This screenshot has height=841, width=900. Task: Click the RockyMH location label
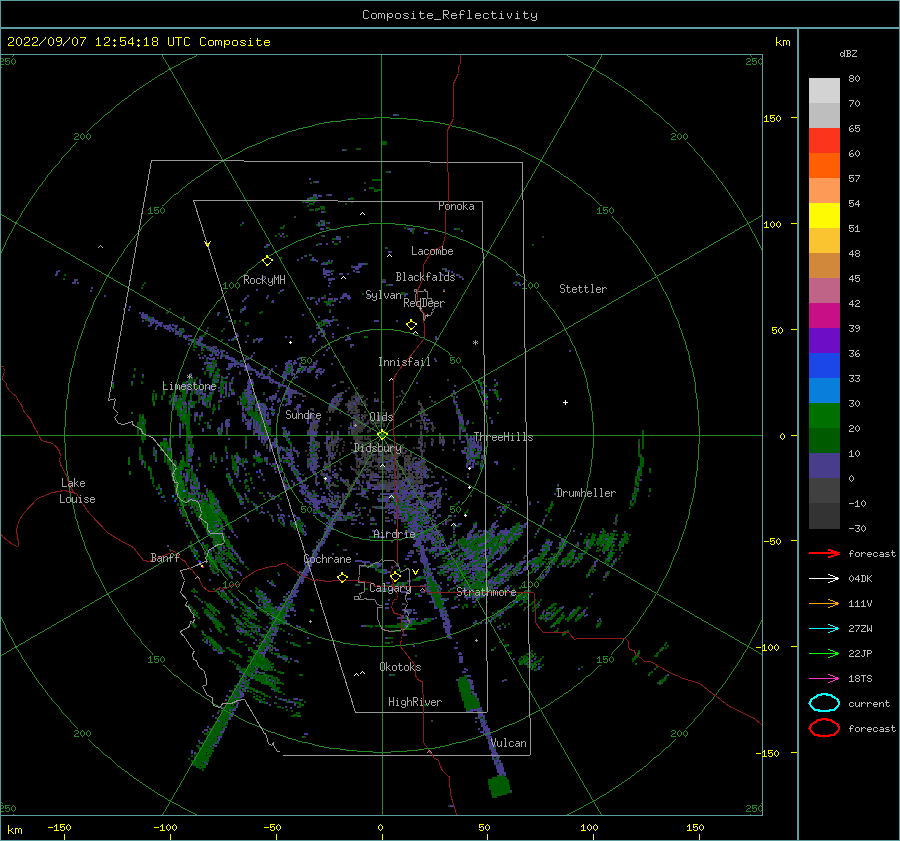click(264, 280)
